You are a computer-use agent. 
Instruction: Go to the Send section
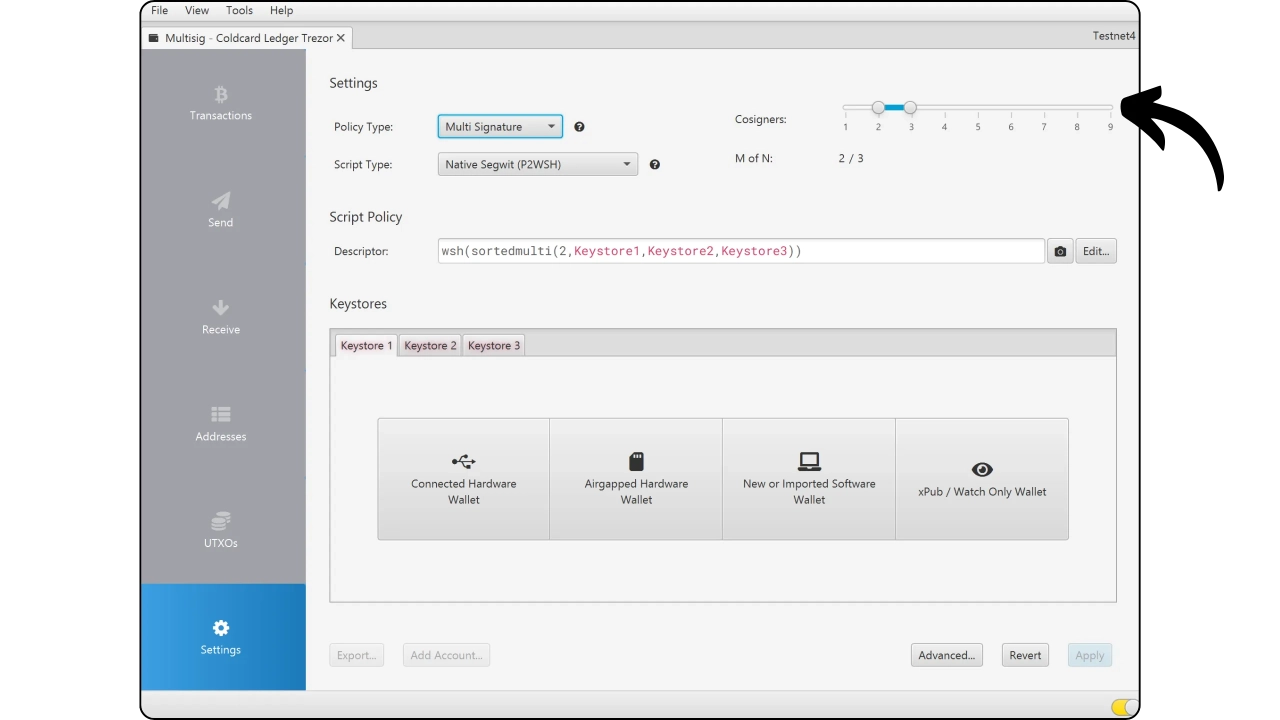pos(221,211)
